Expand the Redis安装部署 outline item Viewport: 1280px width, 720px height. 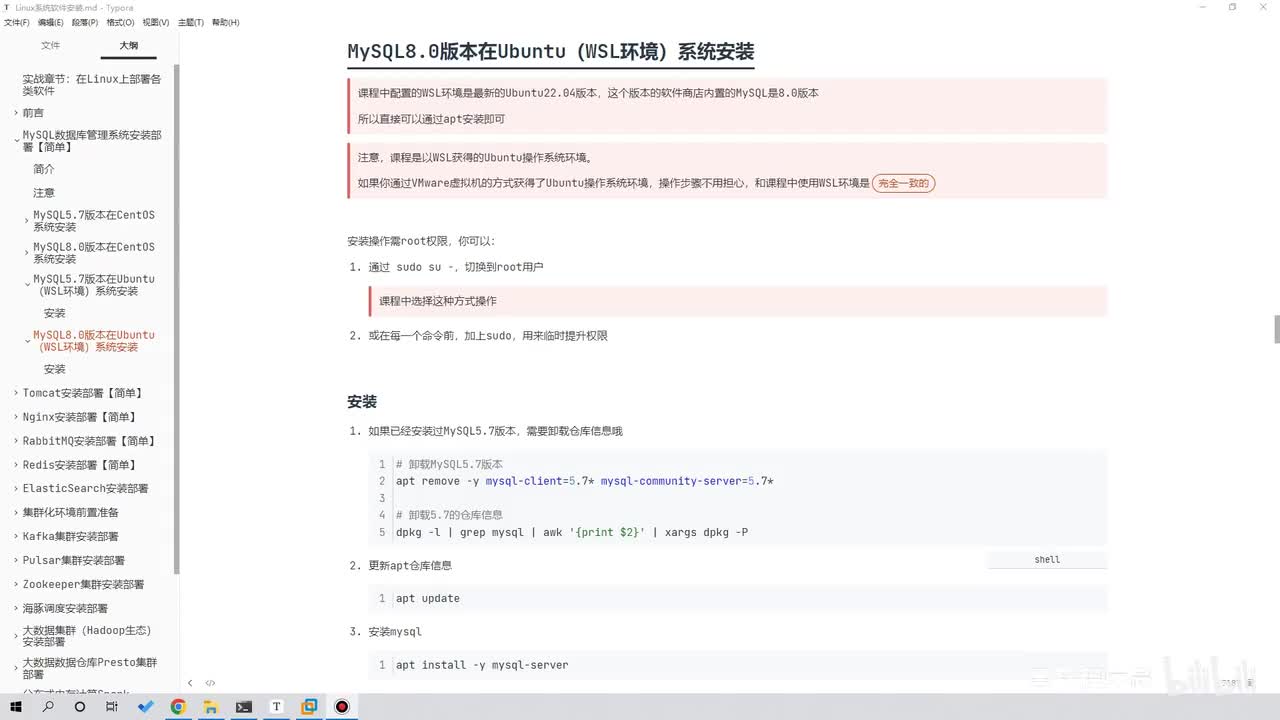point(16,465)
